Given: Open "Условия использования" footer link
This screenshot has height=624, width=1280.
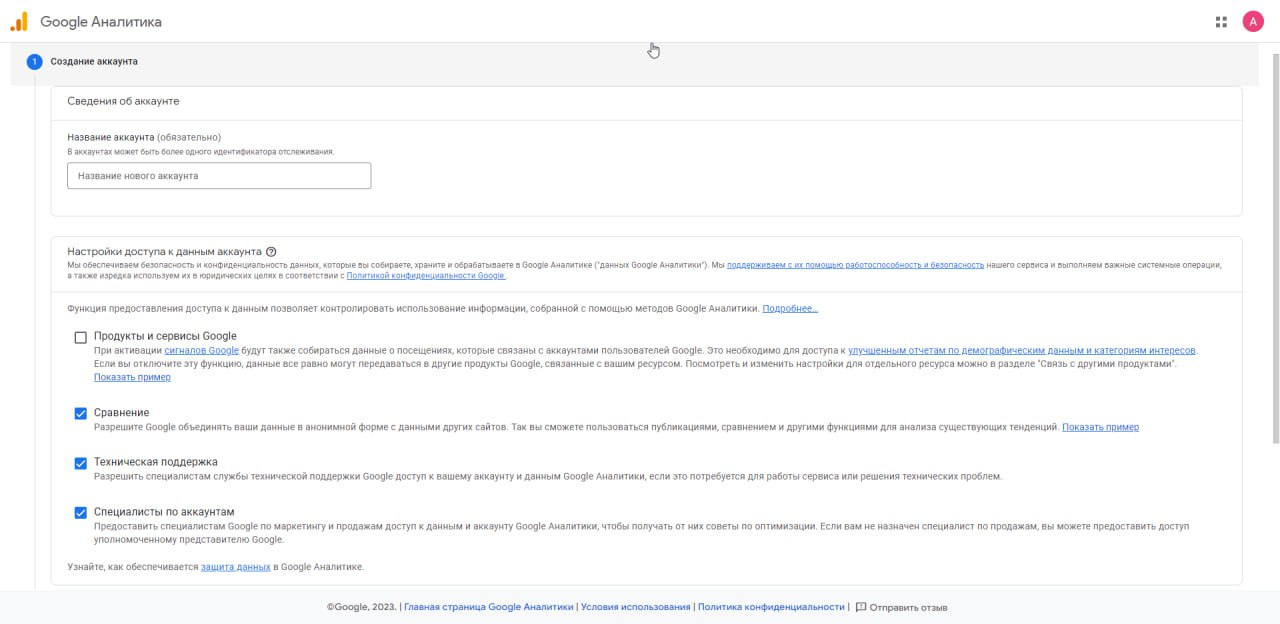Looking at the screenshot, I should pos(636,607).
